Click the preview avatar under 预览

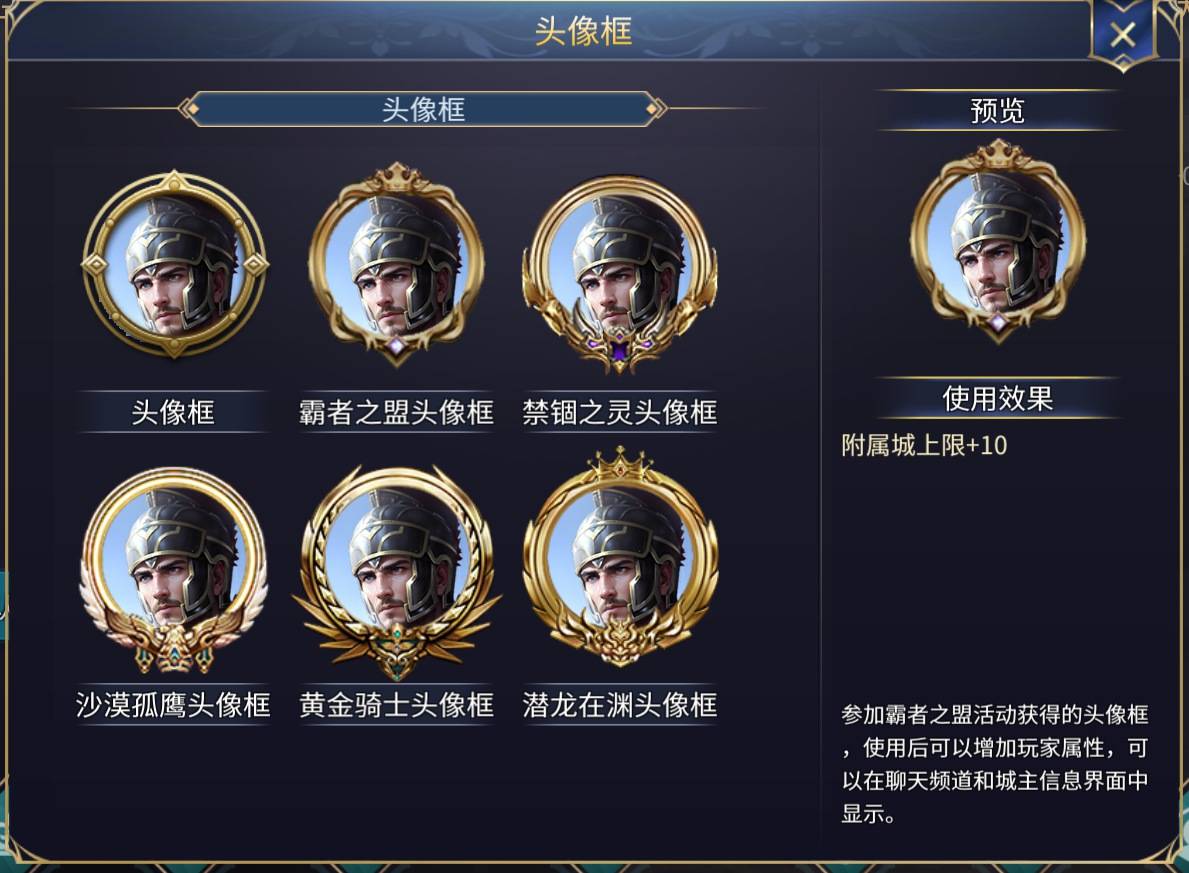pyautogui.click(x=998, y=241)
